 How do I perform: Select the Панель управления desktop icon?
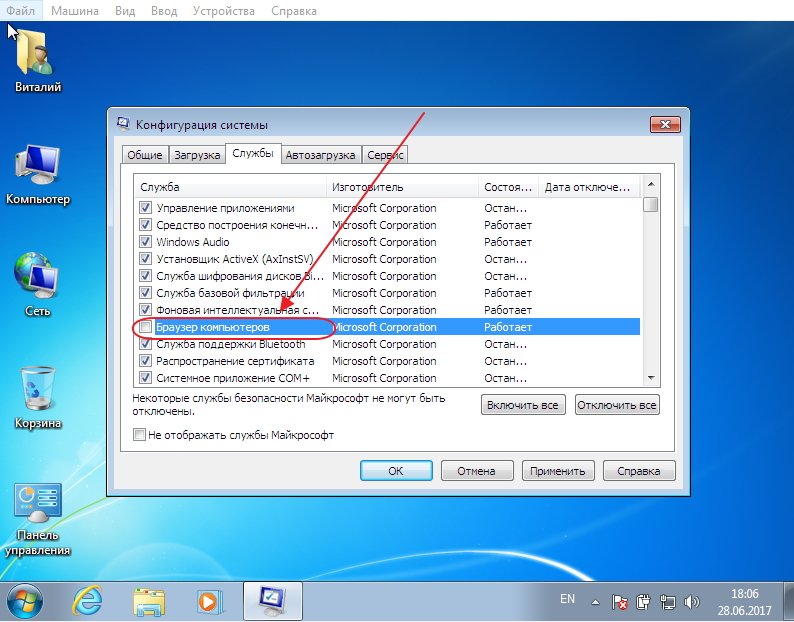point(37,519)
